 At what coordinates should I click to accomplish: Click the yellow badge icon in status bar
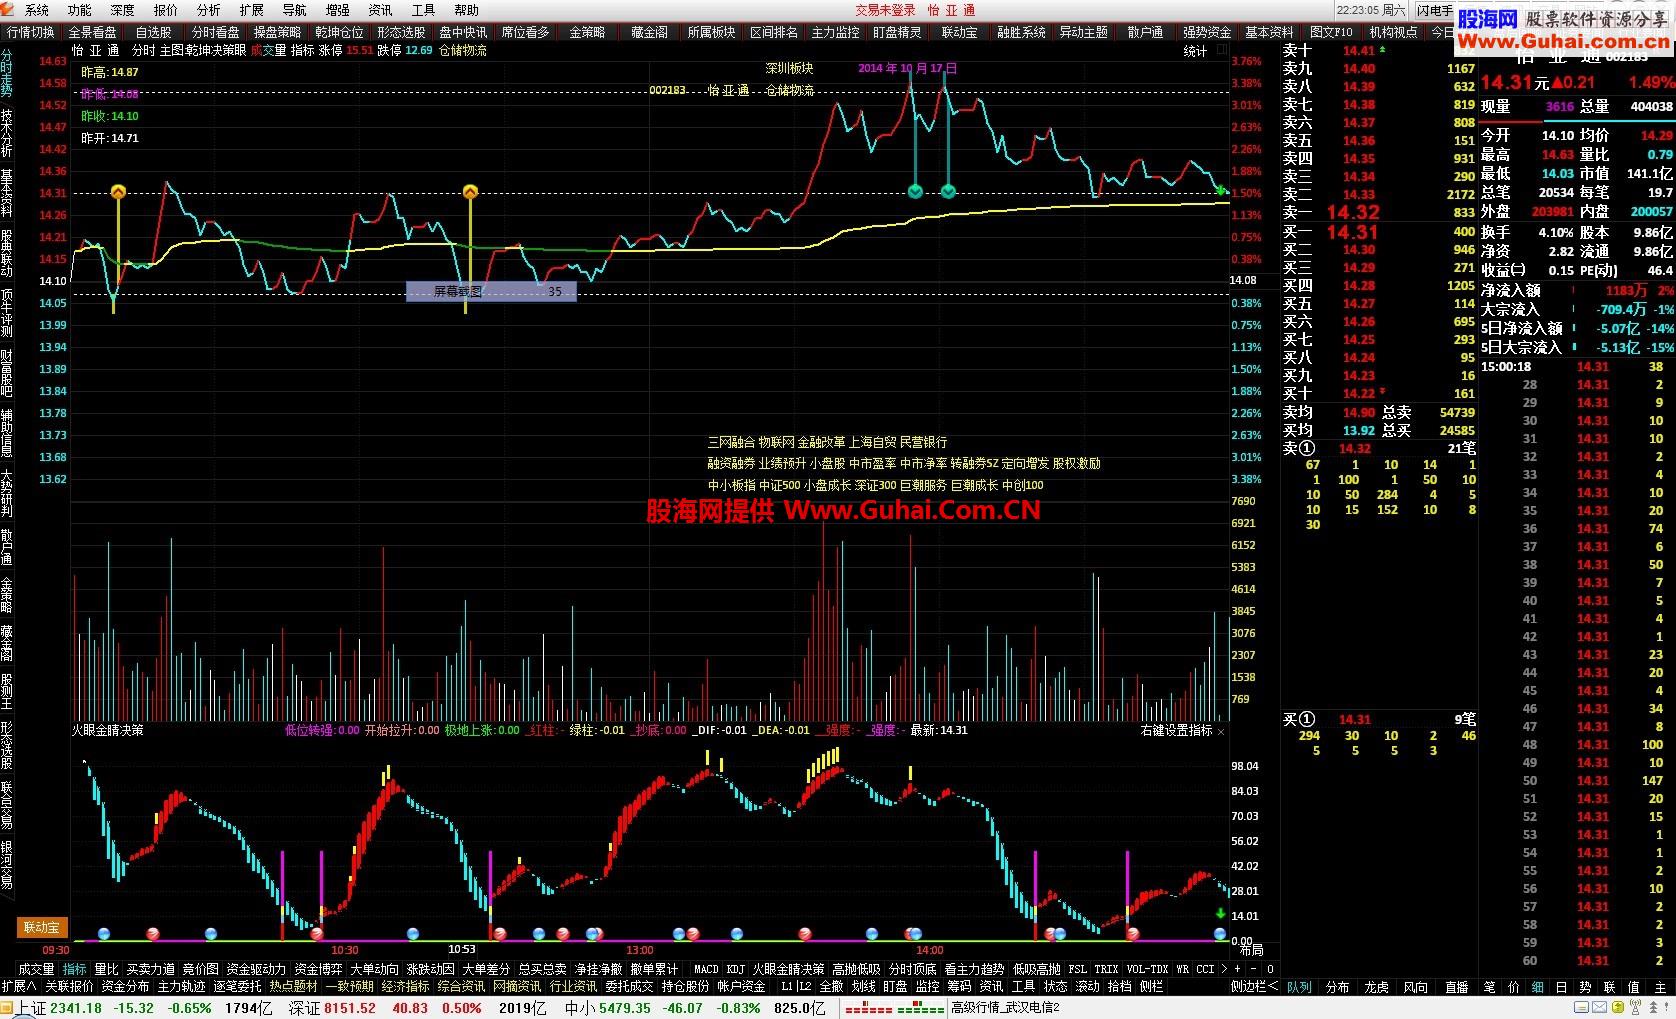coord(1618,1007)
